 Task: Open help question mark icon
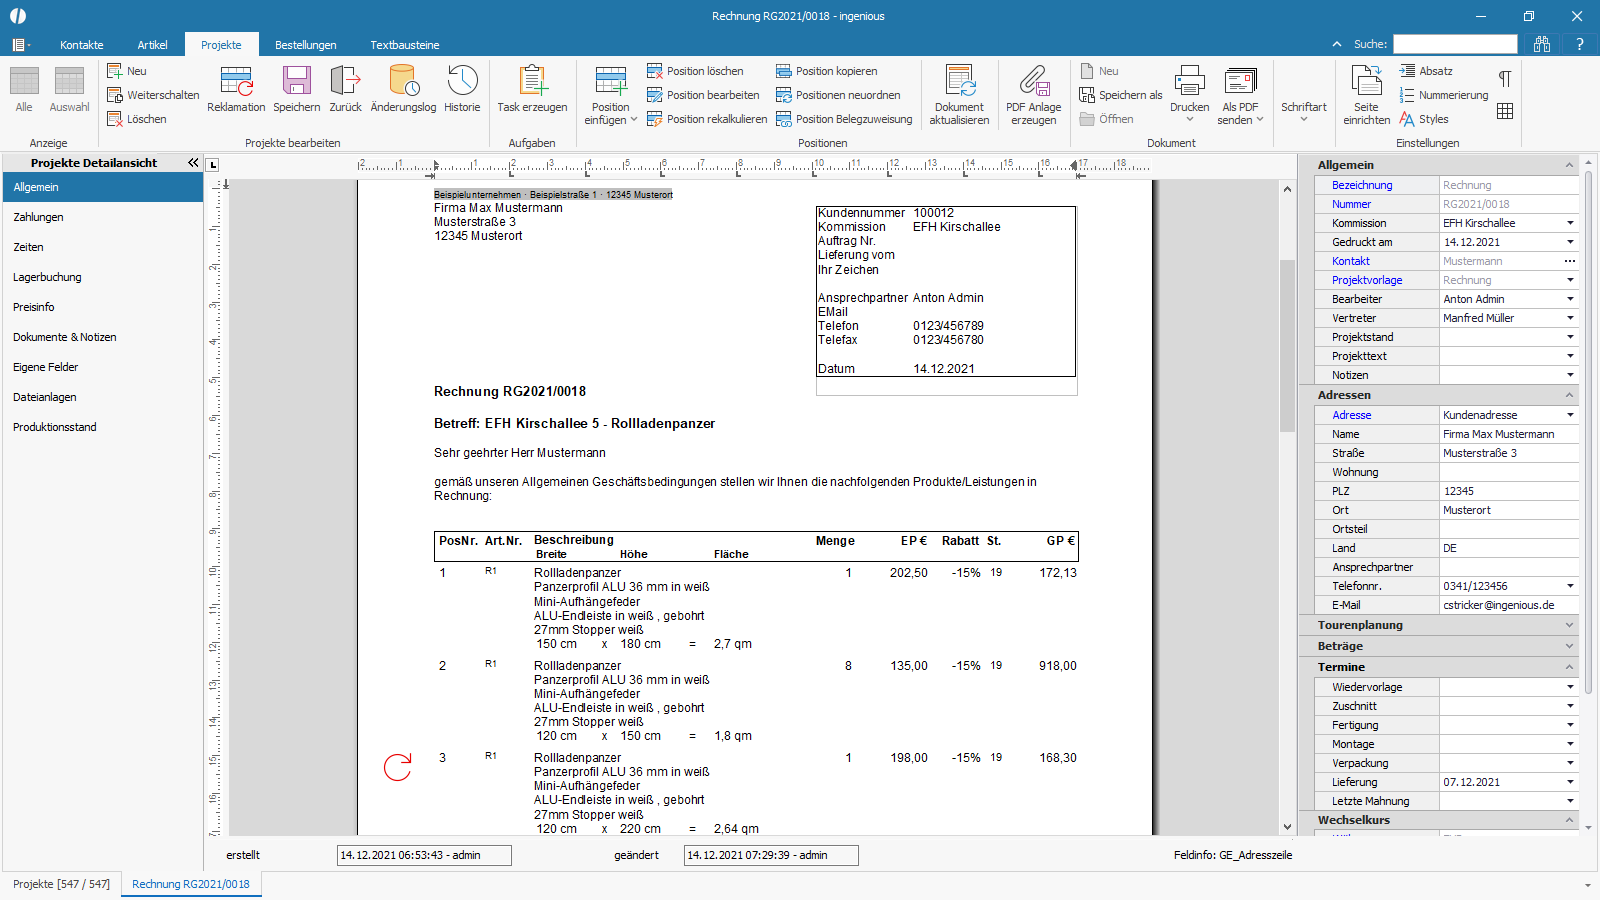1580,44
